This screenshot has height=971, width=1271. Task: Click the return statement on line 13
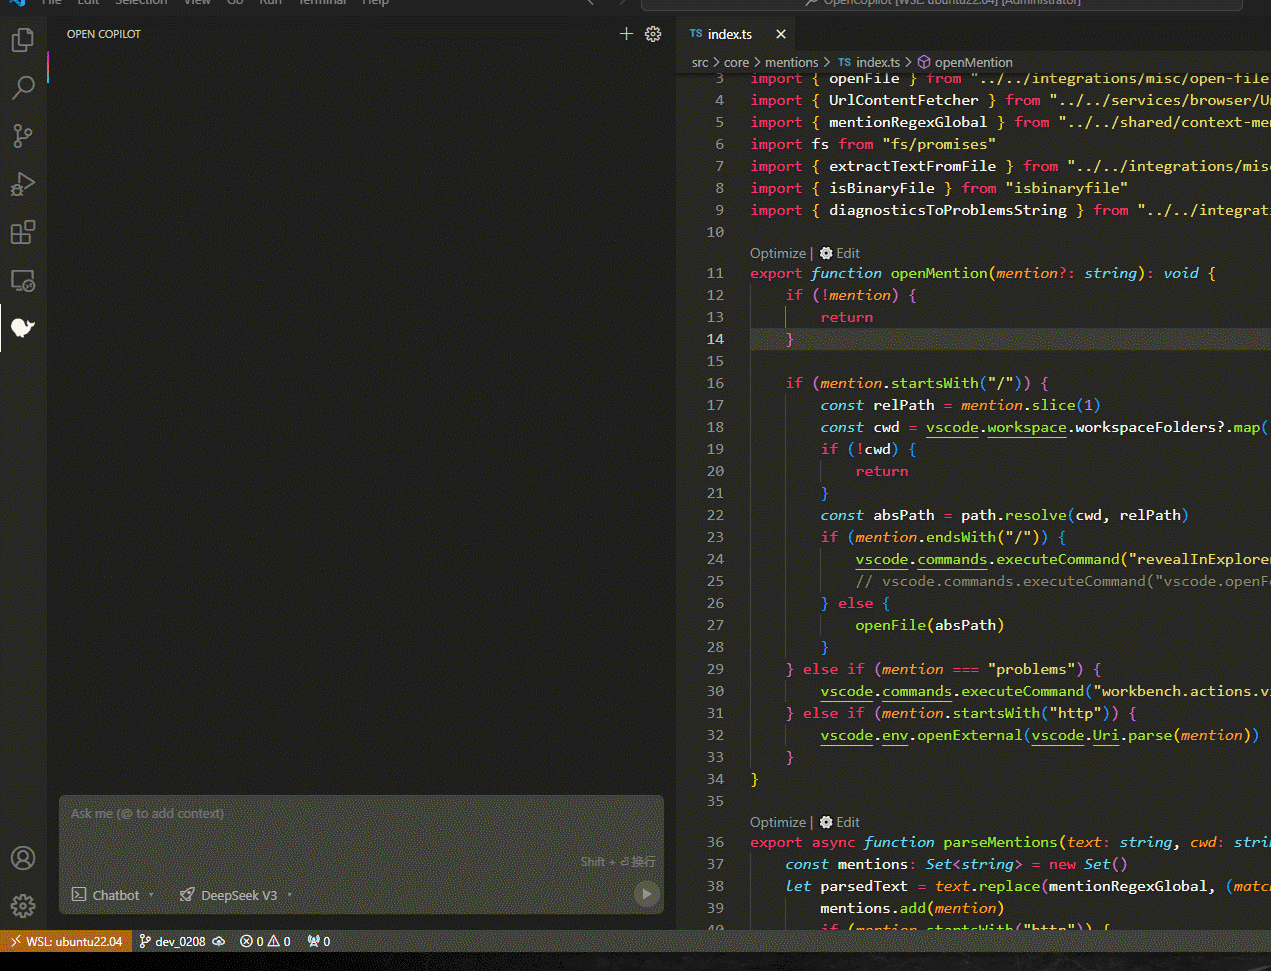point(847,317)
